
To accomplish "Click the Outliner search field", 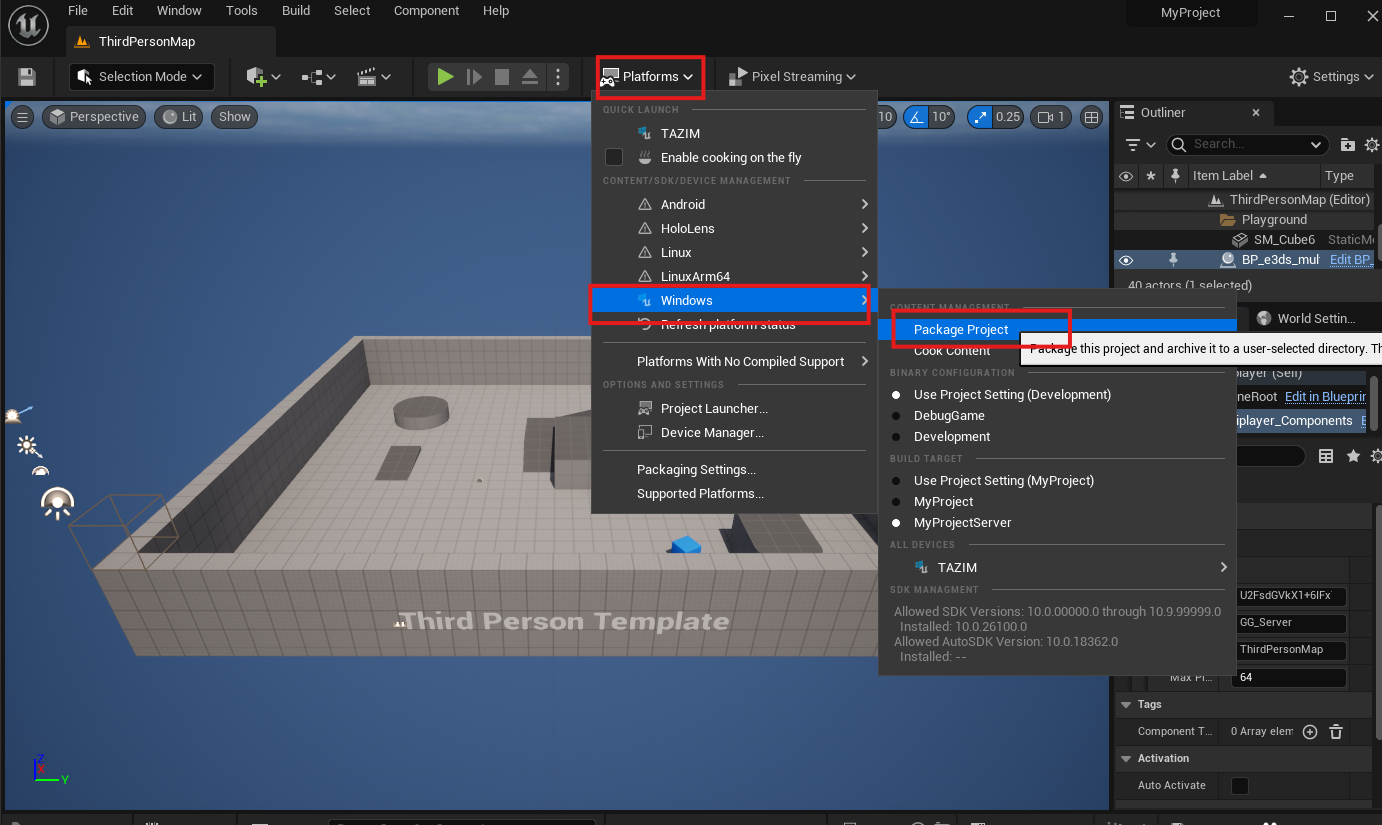I will pyautogui.click(x=1248, y=144).
